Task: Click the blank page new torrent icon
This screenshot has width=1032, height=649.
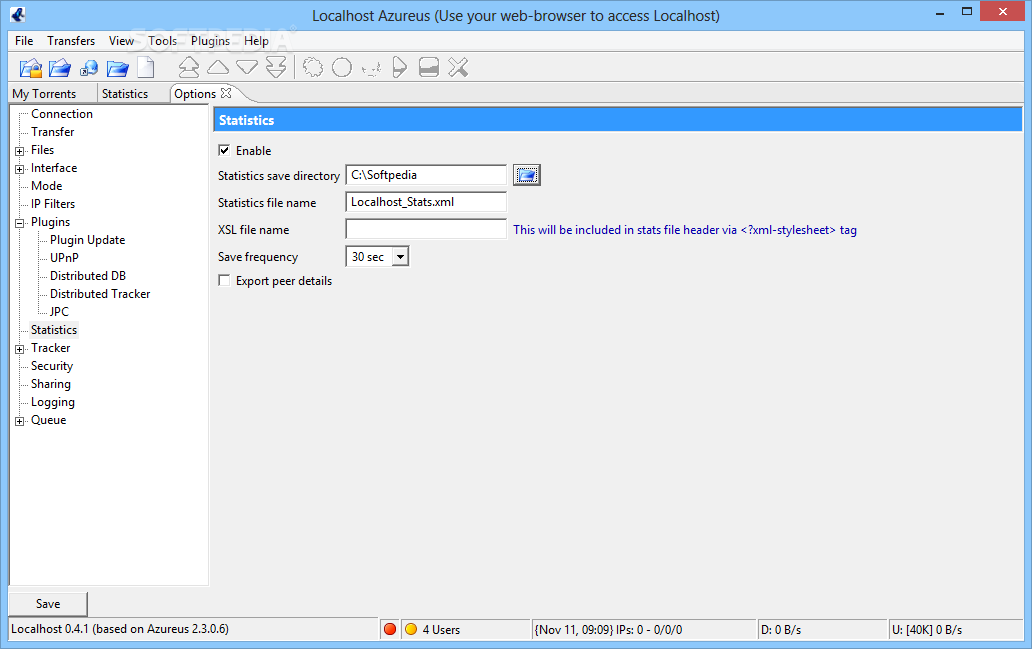Action: [146, 68]
